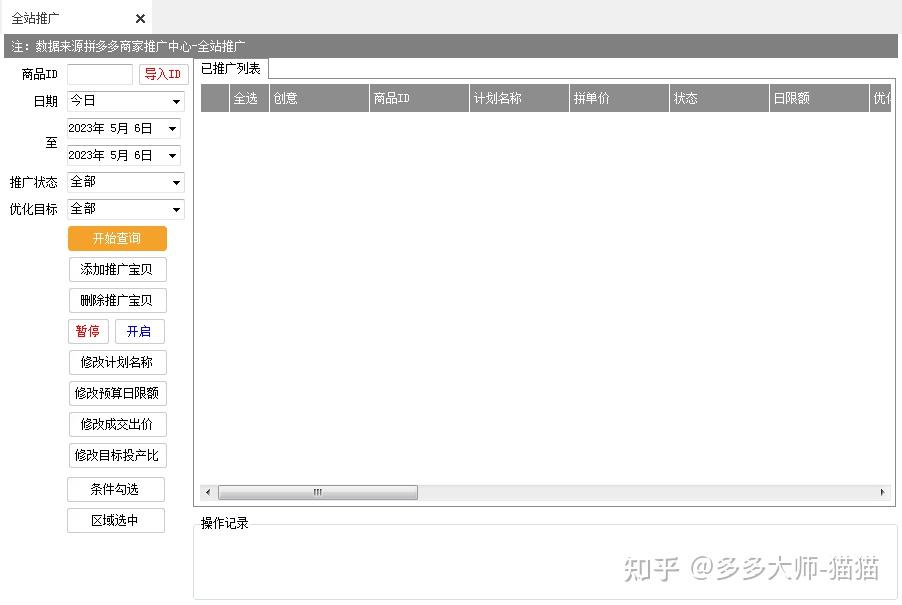Screen dimensions: 902x605
Task: Sort by the 拼单价 column header
Action: pyautogui.click(x=619, y=98)
